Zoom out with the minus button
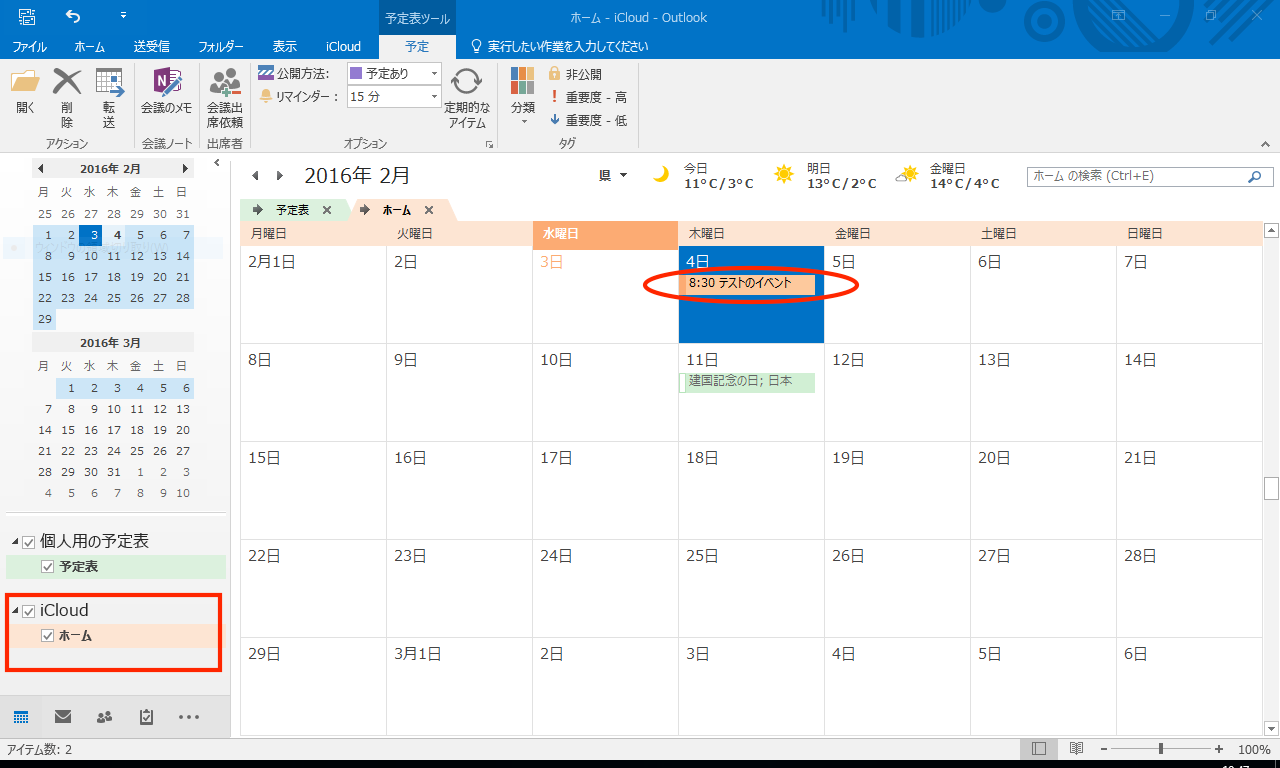This screenshot has width=1280, height=768. click(1104, 749)
